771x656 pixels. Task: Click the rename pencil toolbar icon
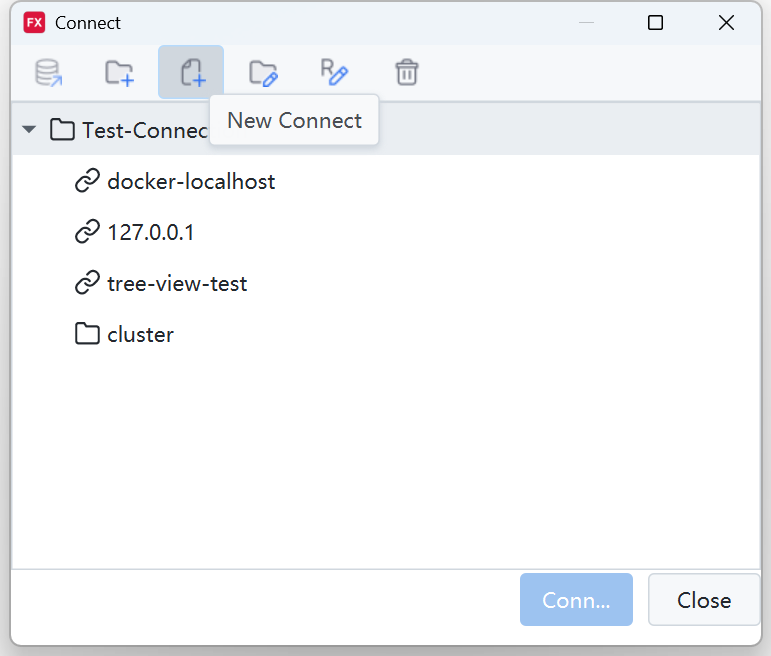(x=334, y=72)
